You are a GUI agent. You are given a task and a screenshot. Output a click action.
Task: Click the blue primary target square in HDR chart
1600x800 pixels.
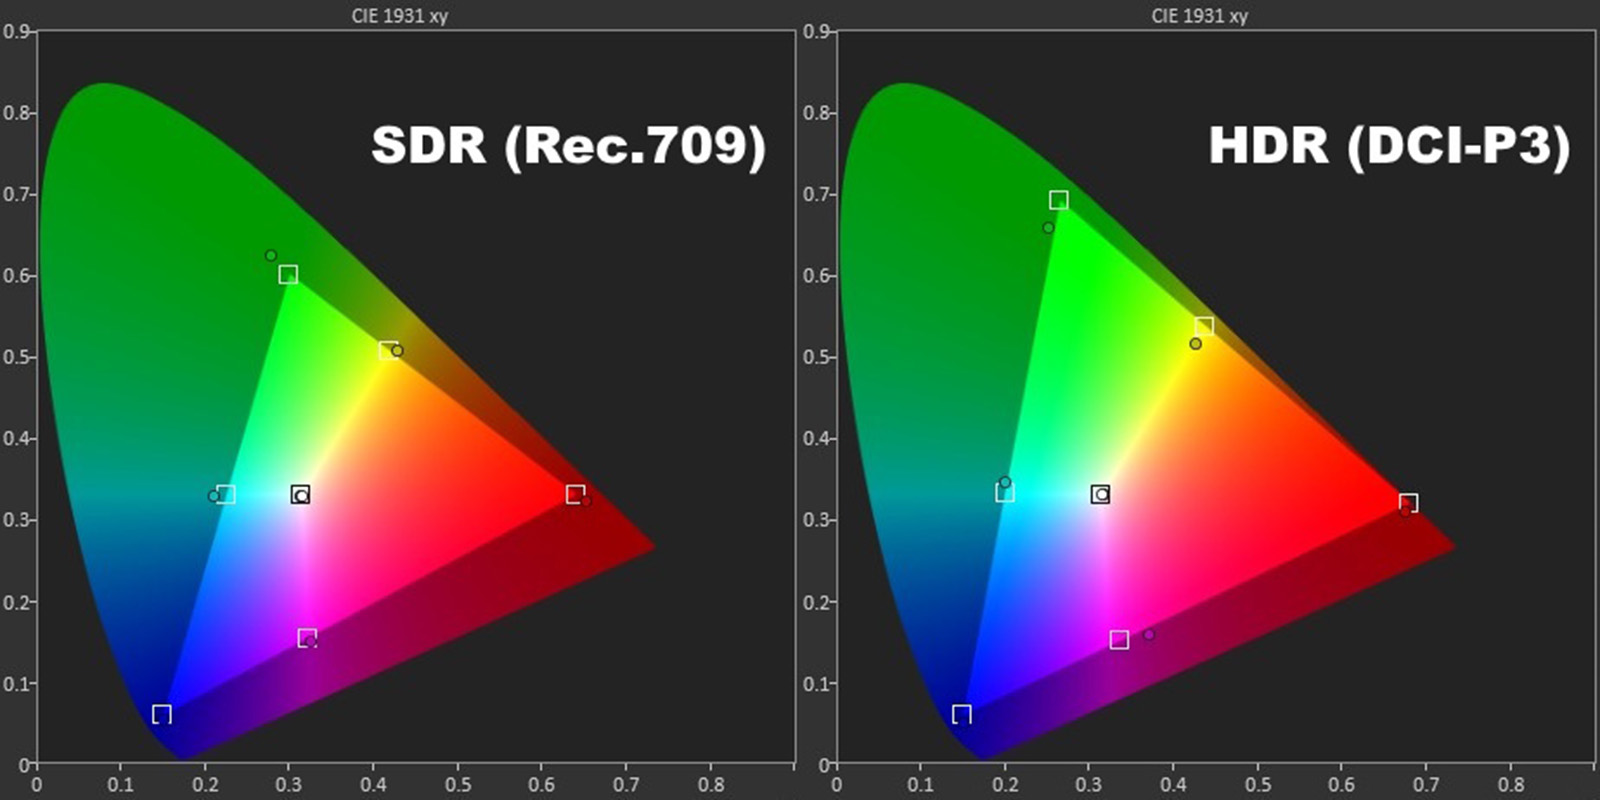click(x=962, y=714)
